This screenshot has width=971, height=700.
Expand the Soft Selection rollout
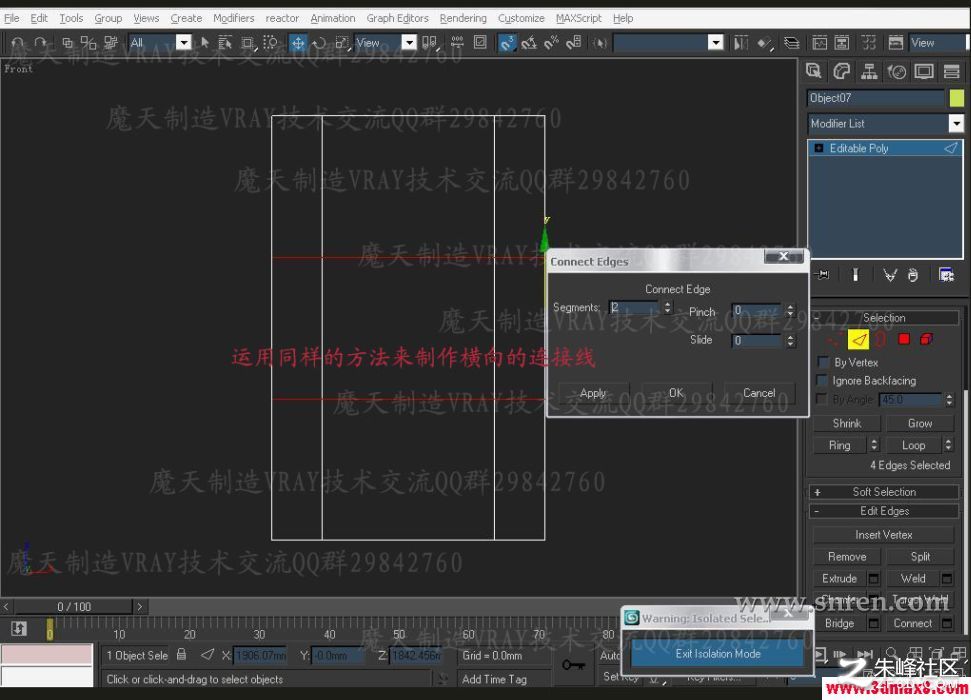click(x=884, y=492)
